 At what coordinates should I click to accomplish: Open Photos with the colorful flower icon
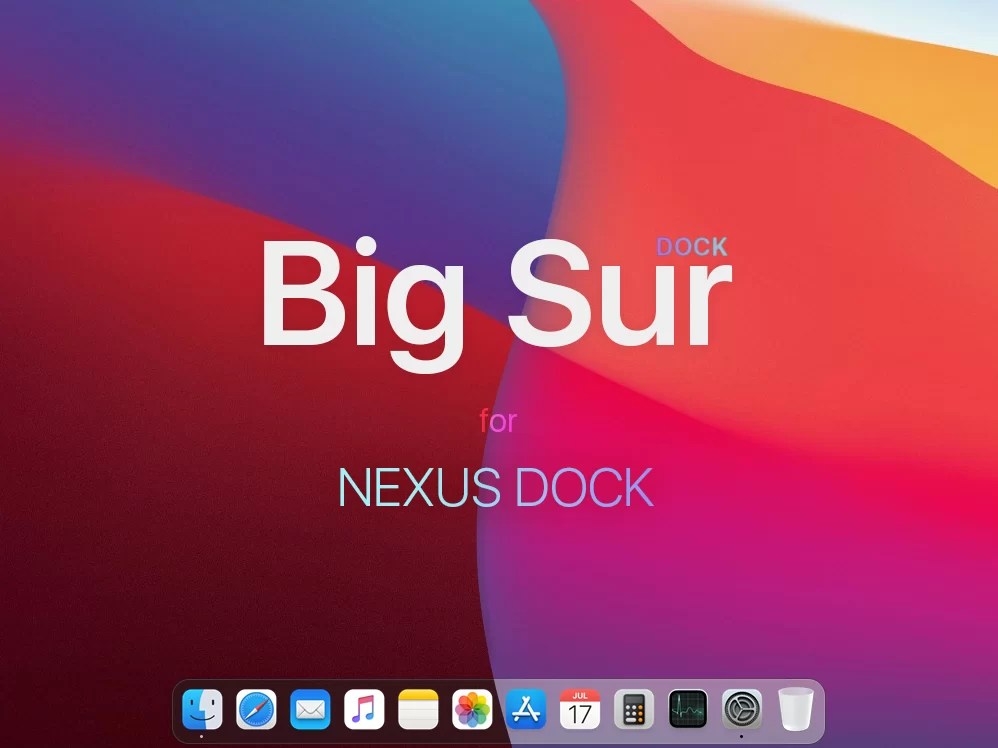coord(472,709)
